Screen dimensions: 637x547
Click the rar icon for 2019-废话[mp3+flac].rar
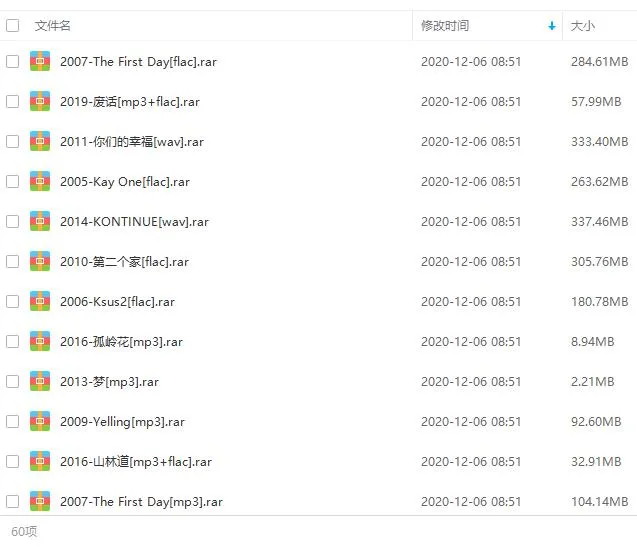point(40,101)
